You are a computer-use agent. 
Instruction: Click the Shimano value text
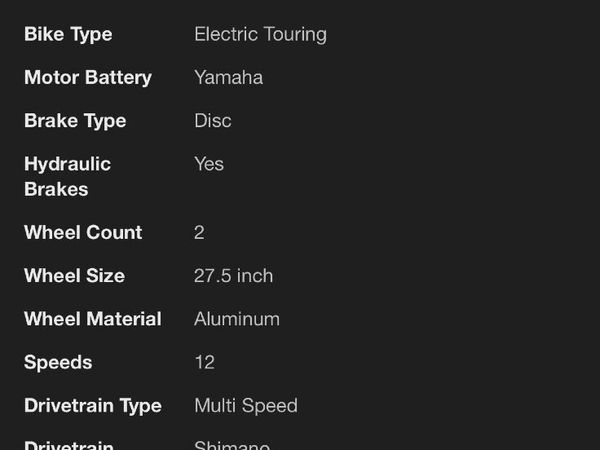coord(232,445)
